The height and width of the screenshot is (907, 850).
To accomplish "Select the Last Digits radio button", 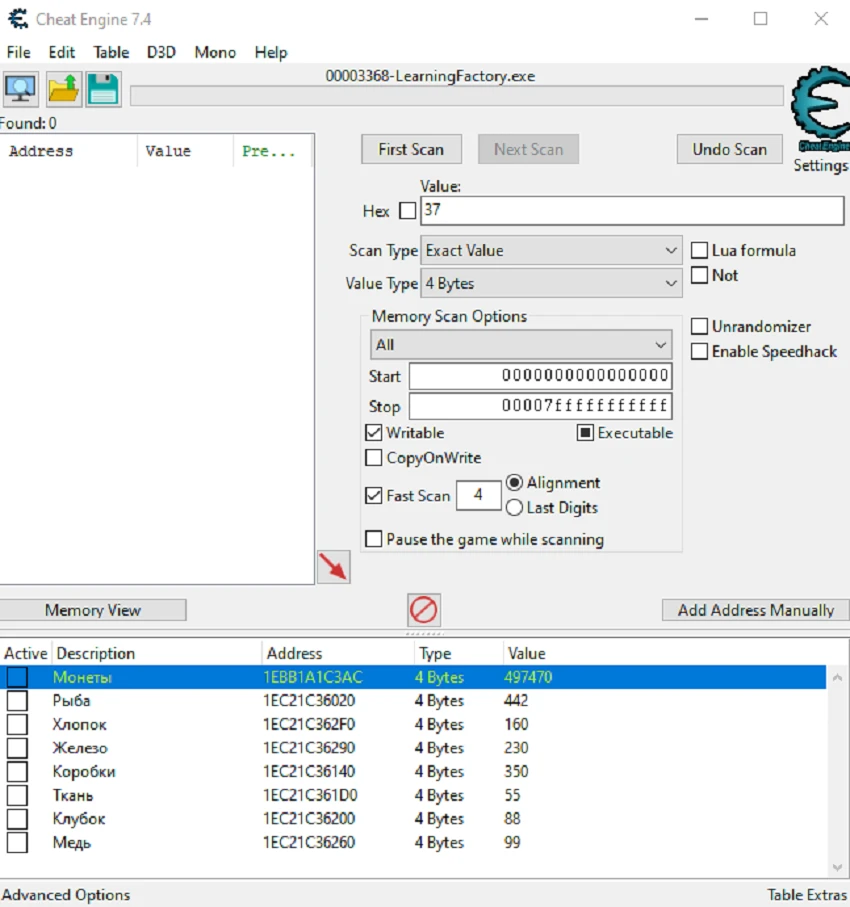I will point(515,508).
